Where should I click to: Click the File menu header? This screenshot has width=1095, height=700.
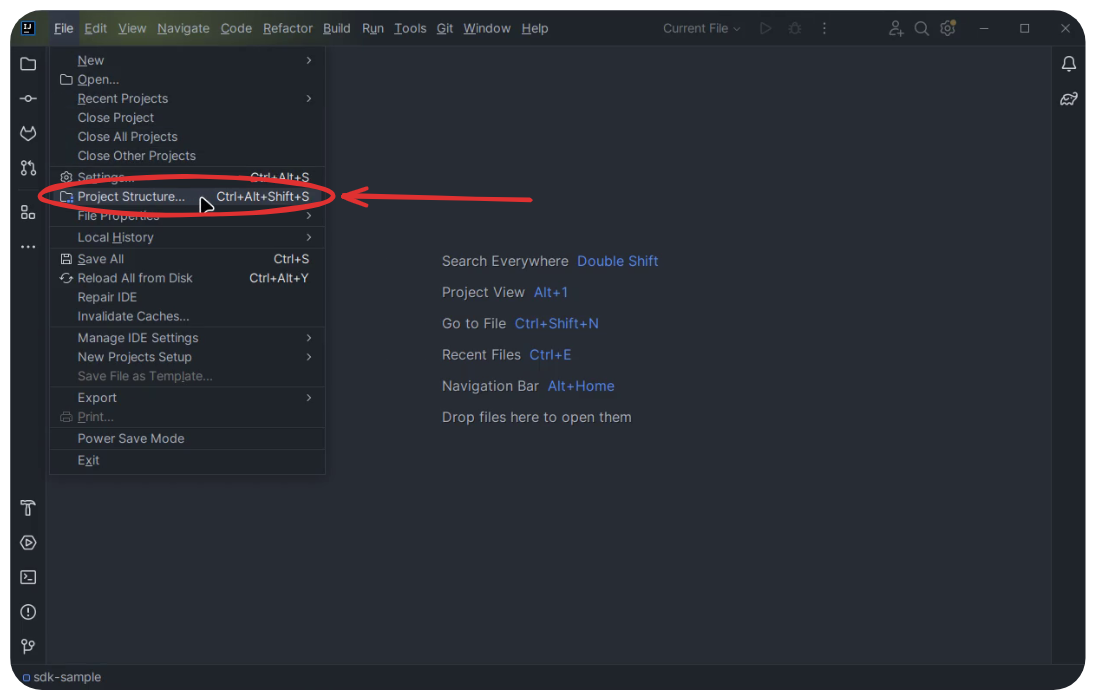64,29
